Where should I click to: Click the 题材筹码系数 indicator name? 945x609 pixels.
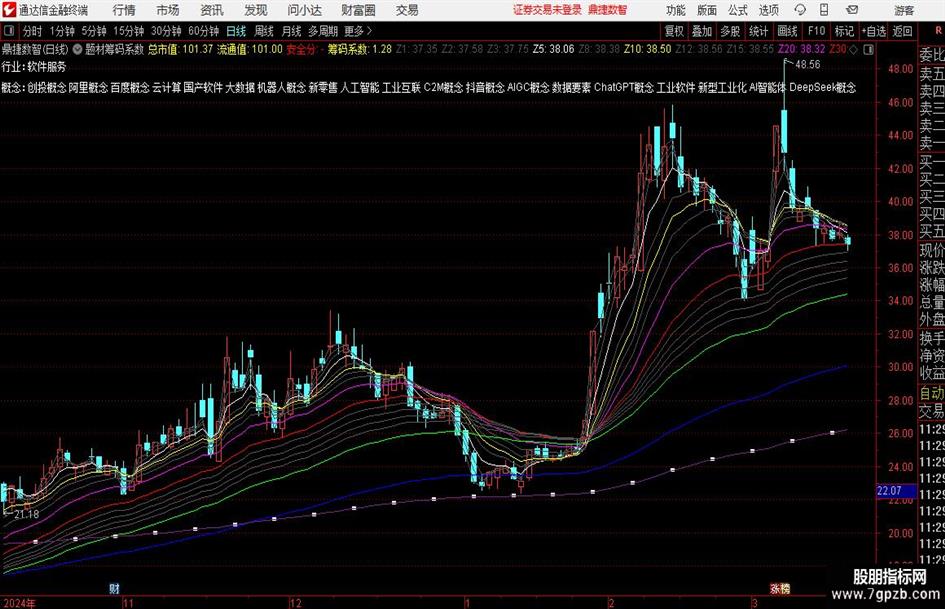tap(115, 49)
